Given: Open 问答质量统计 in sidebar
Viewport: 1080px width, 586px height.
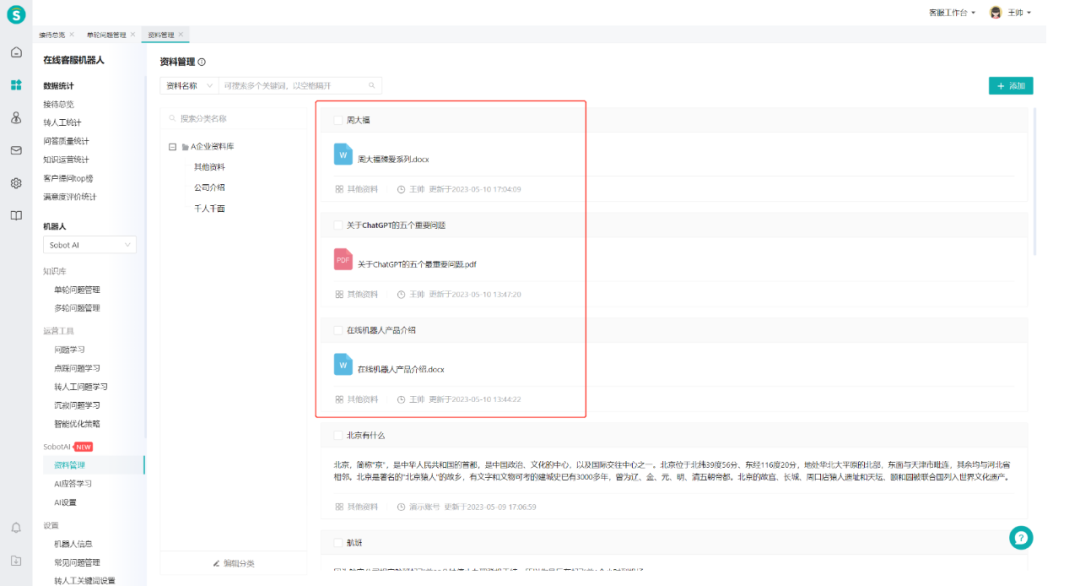Looking at the screenshot, I should tap(66, 141).
